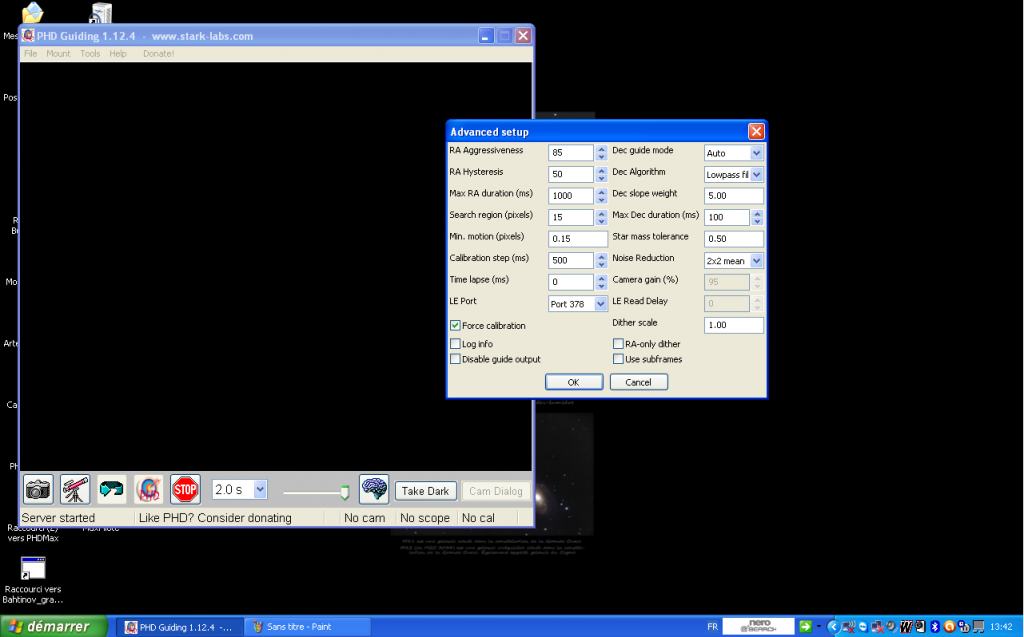Start guiding with the PHD star icon
This screenshot has height=637, width=1024.
148,489
